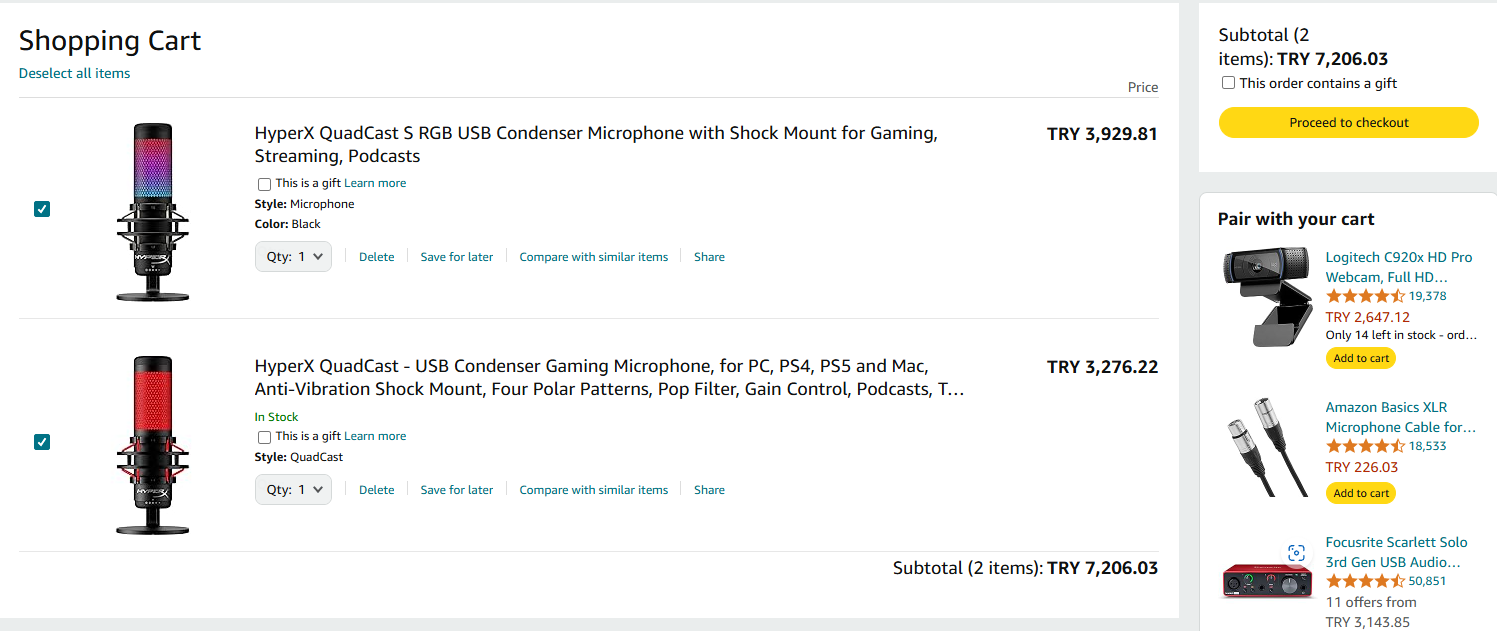The image size is (1497, 631).
Task: Mark the QuadCast S RGB as a gift
Action: [264, 184]
